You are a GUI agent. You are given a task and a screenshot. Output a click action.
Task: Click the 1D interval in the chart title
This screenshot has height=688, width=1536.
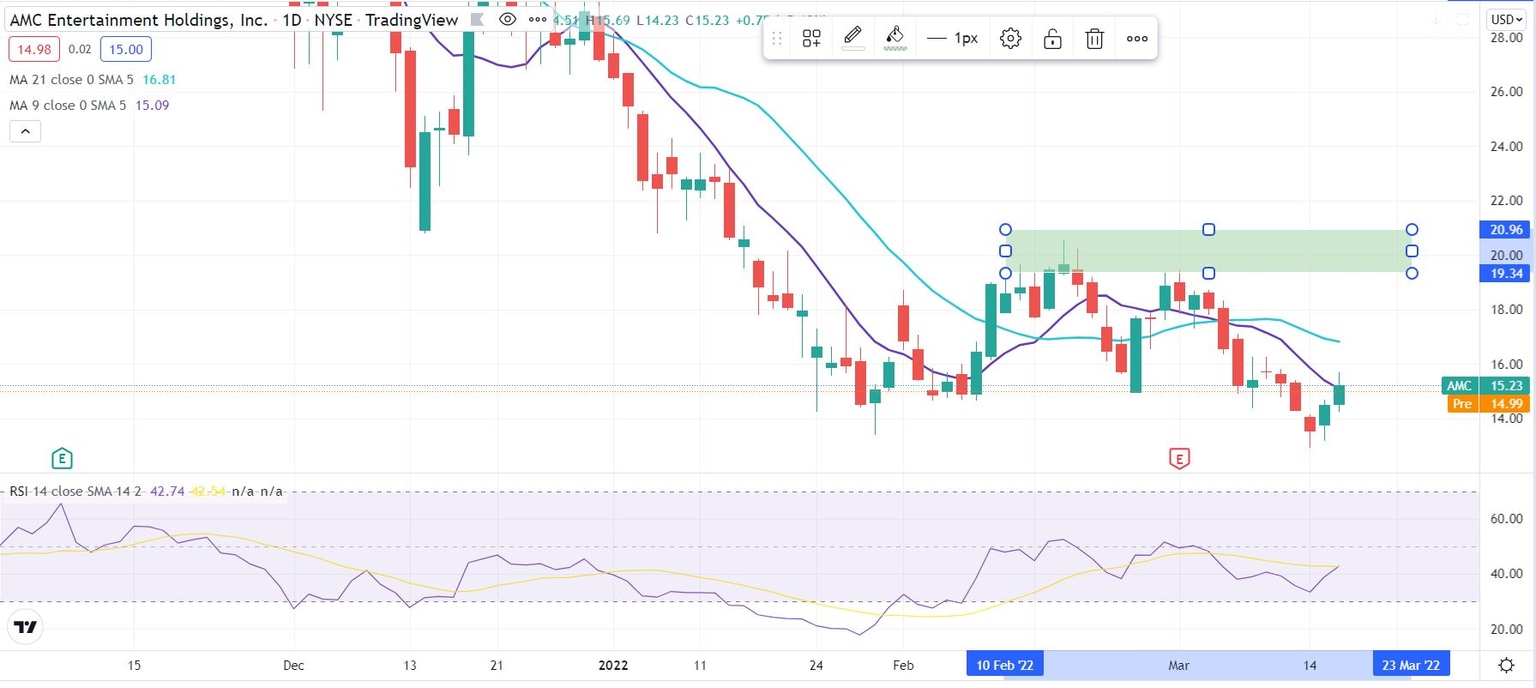pos(290,19)
